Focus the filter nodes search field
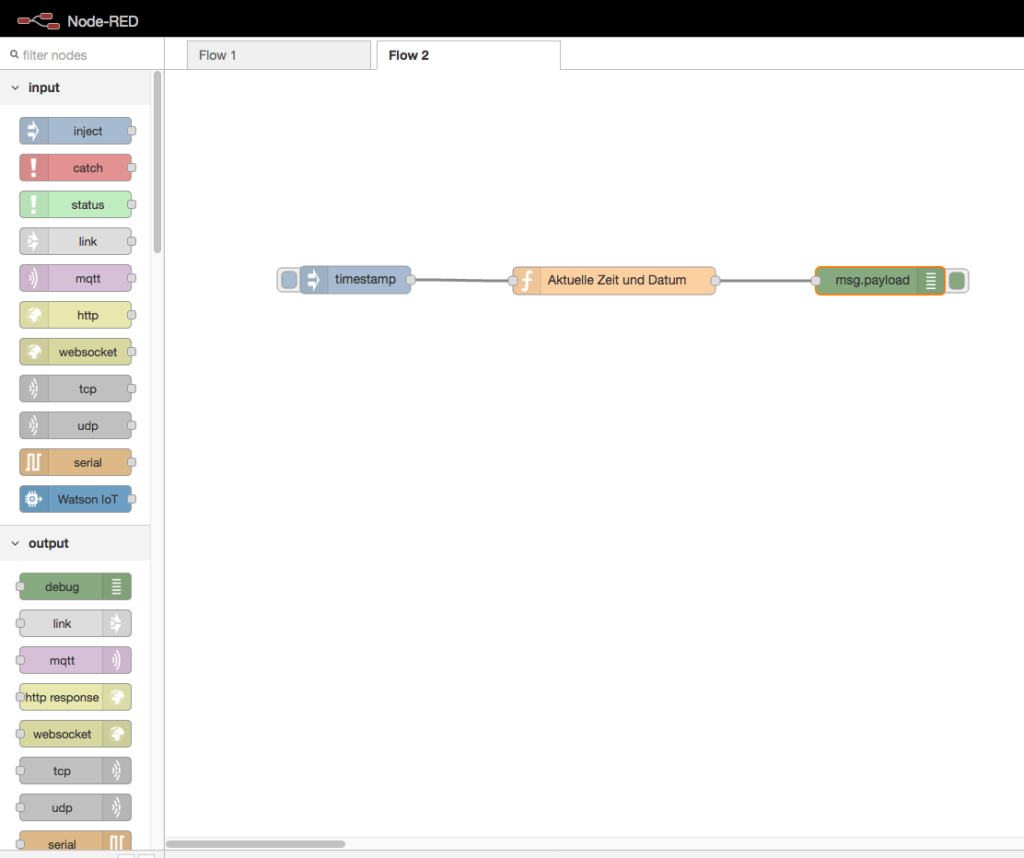1024x858 pixels. 82,55
